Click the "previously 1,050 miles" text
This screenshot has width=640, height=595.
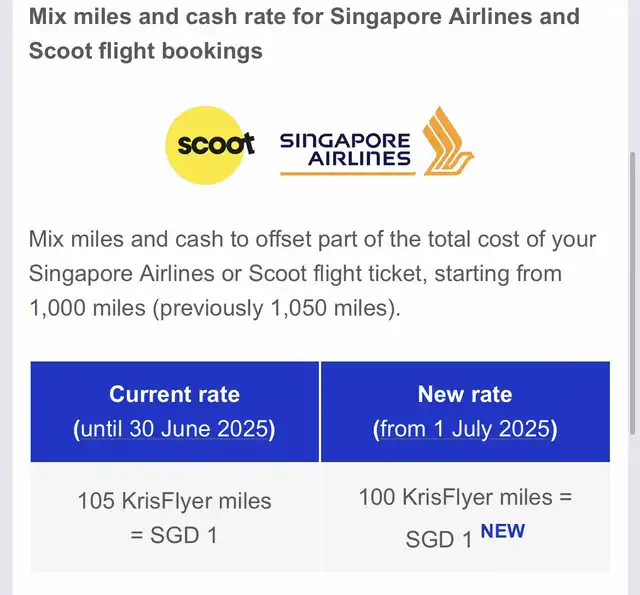click(276, 308)
